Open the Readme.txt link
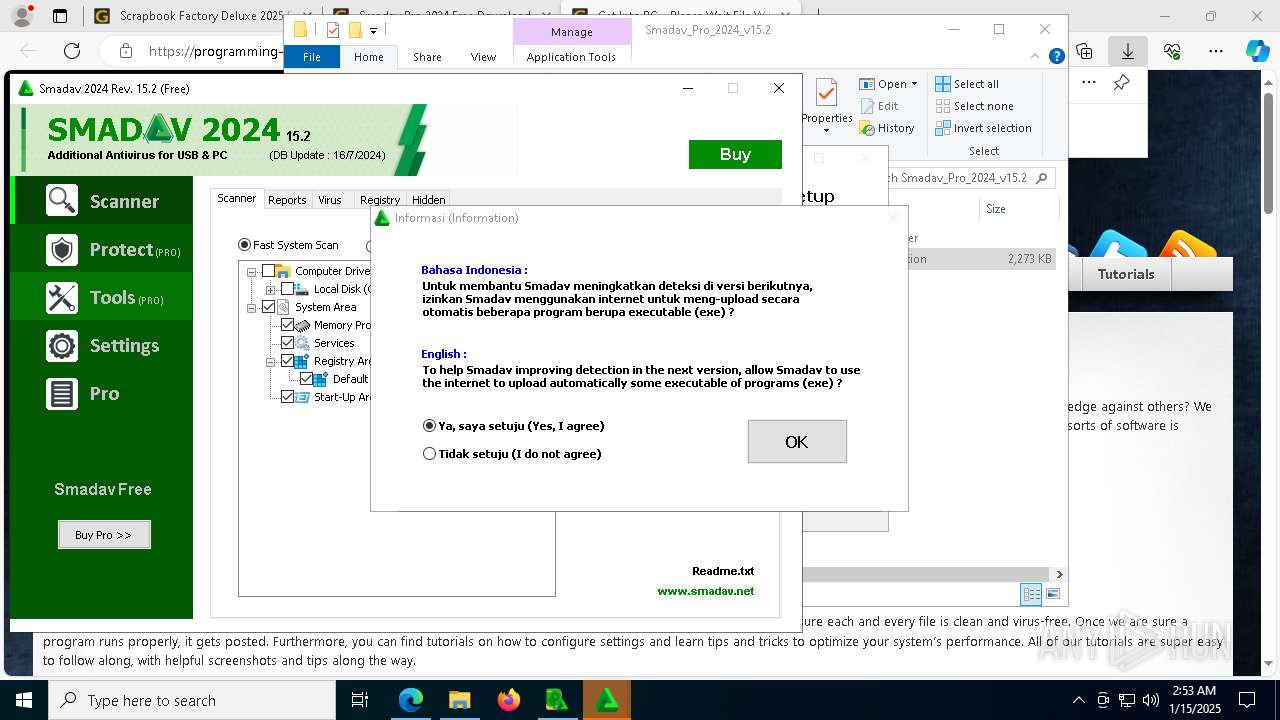 723,571
